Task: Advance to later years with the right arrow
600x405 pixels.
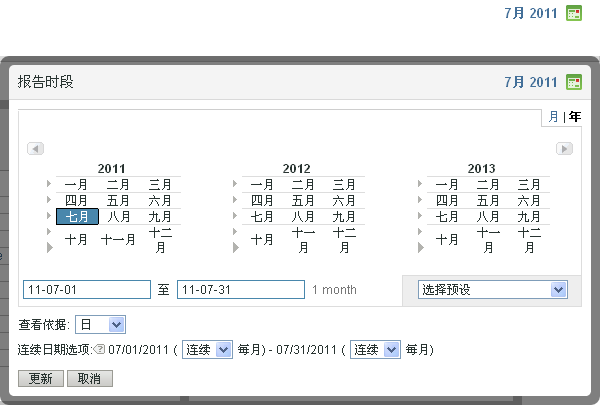Action: pos(564,149)
